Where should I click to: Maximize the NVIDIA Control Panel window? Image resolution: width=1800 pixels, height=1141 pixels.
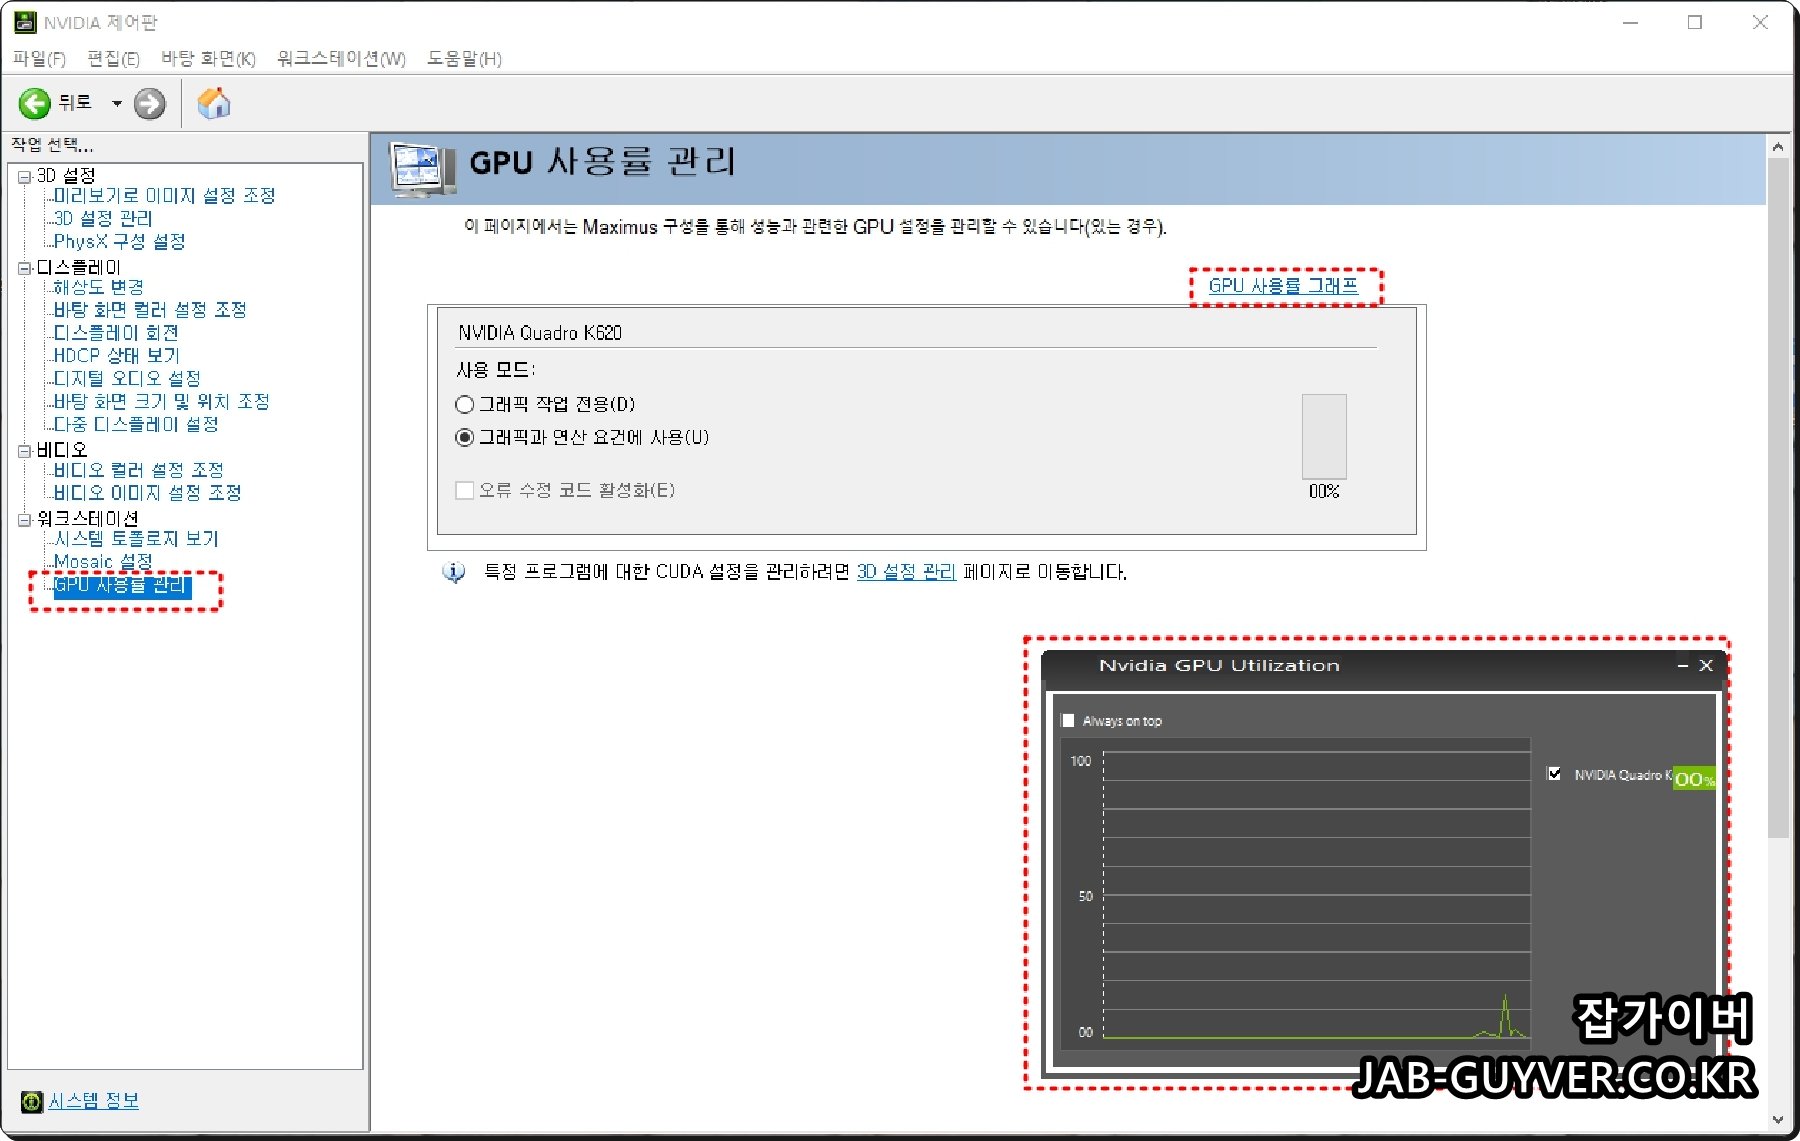point(1695,22)
